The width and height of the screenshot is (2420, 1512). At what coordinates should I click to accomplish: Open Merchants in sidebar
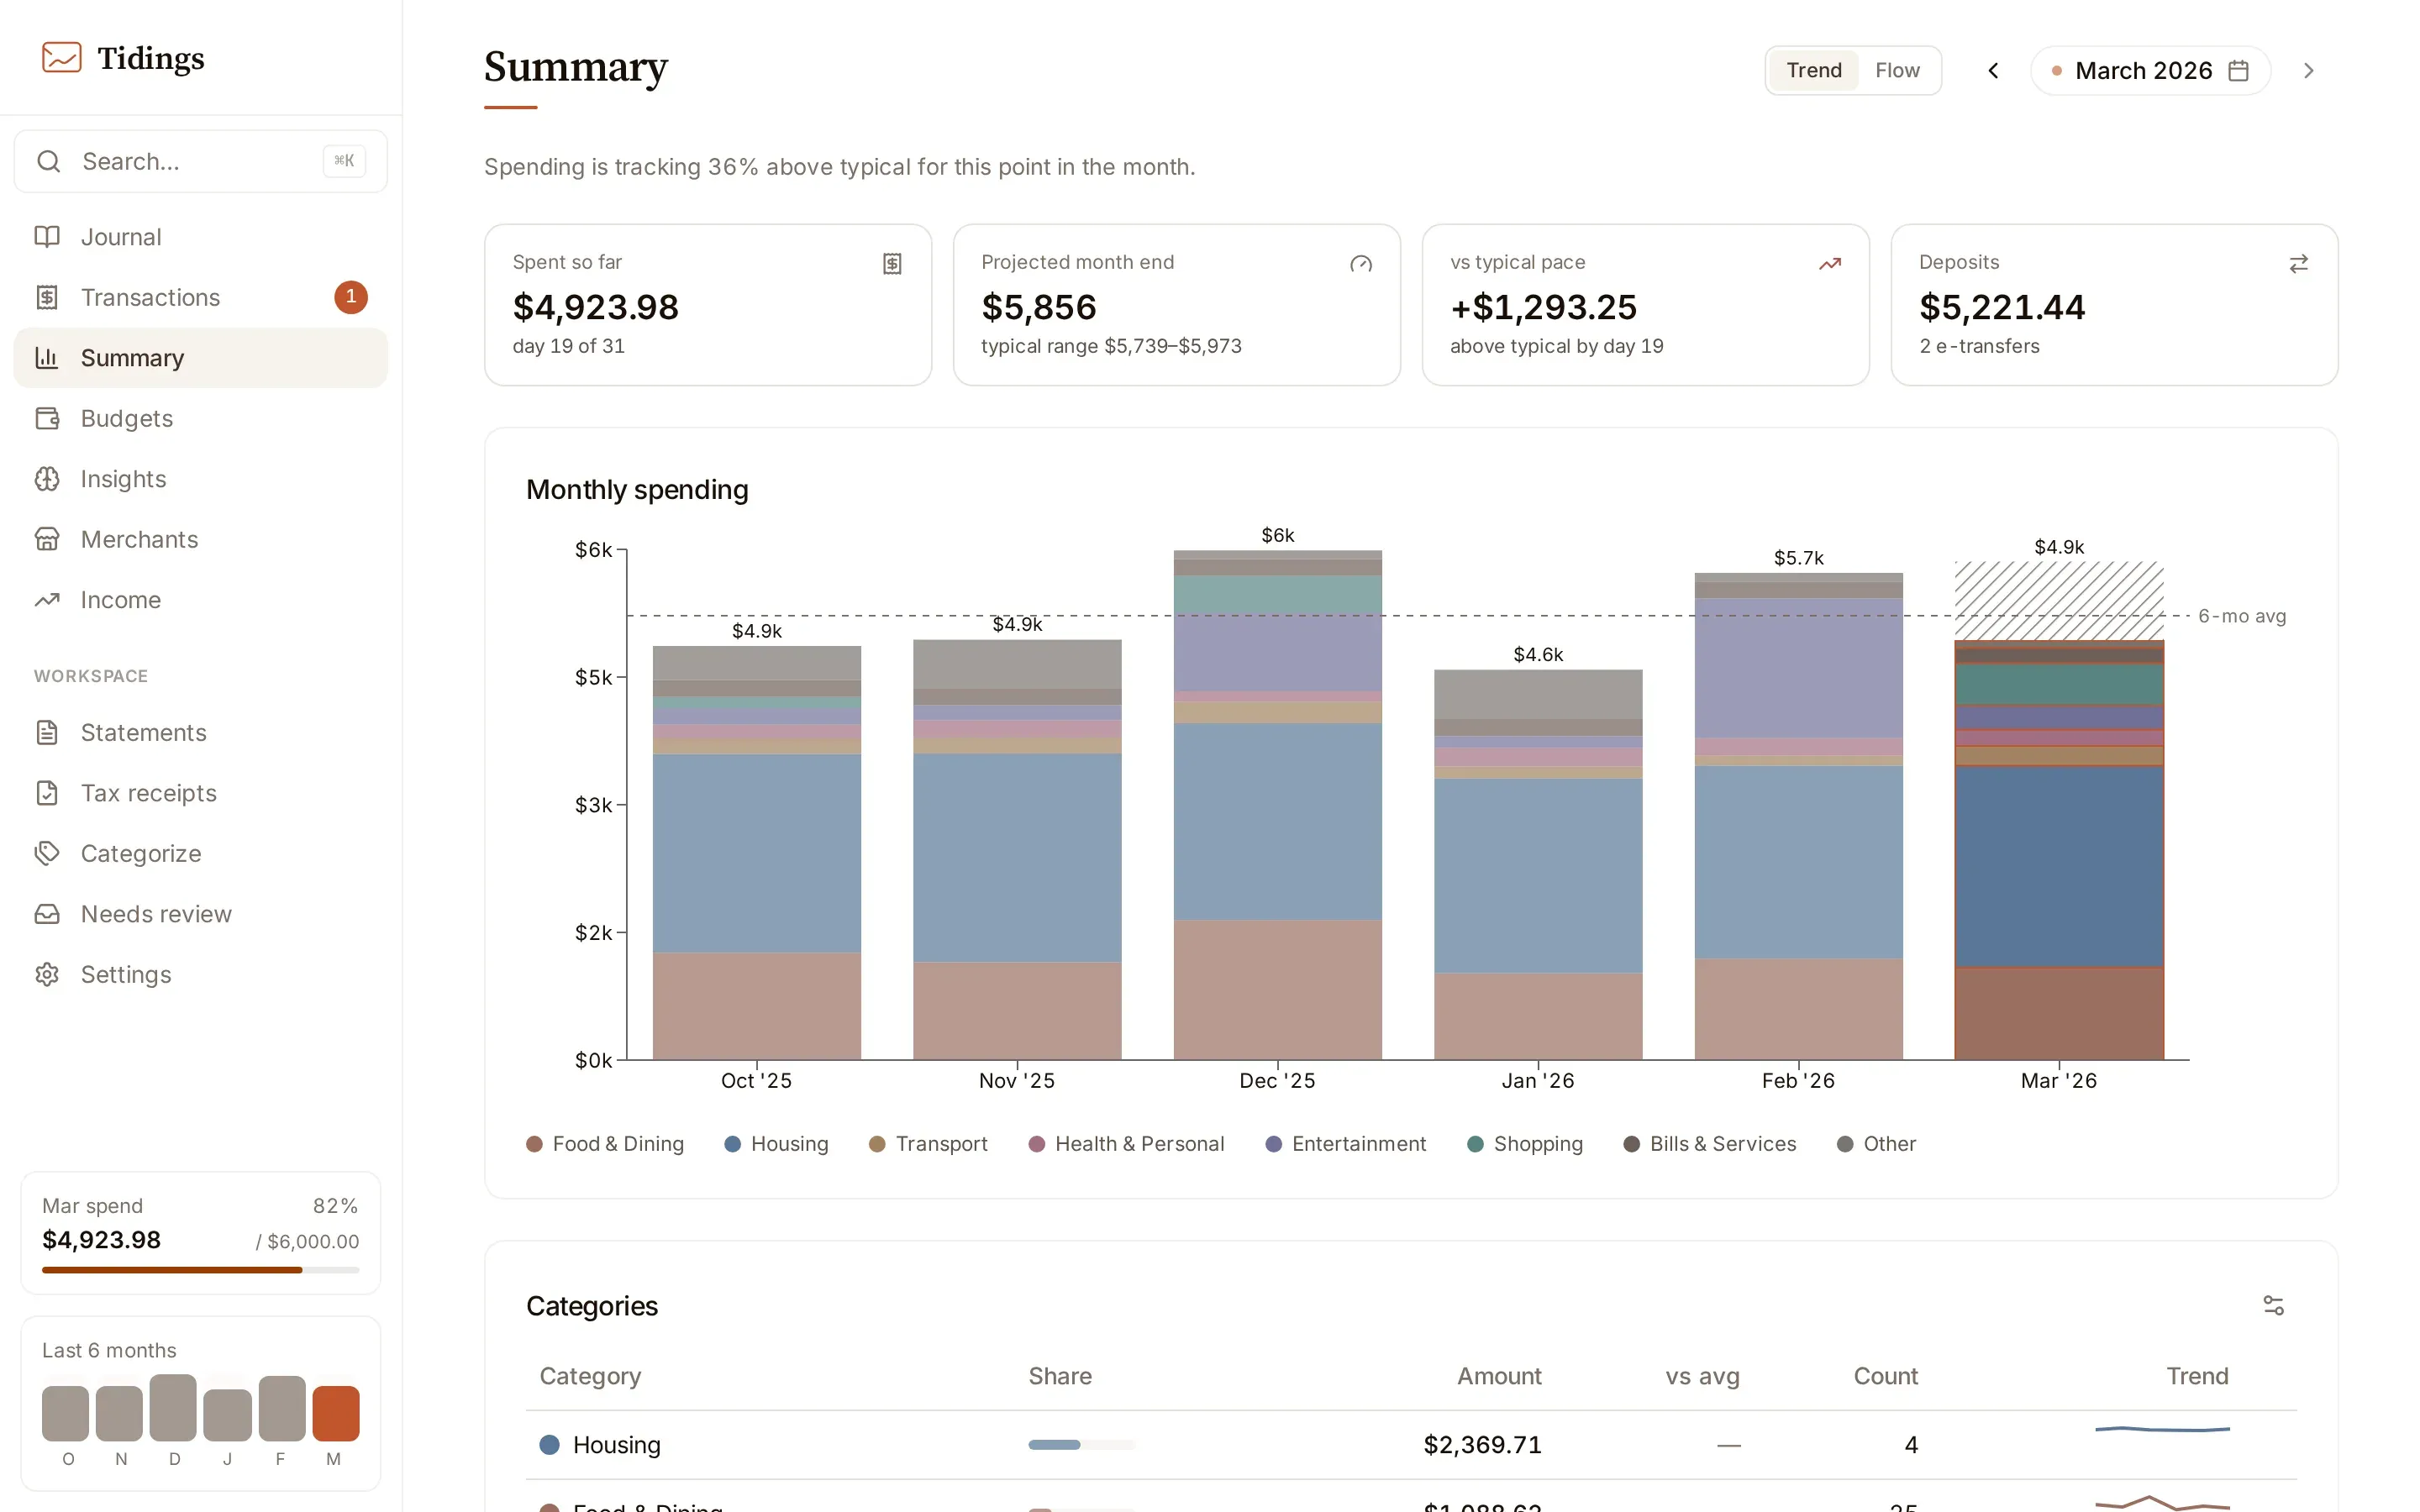point(200,539)
